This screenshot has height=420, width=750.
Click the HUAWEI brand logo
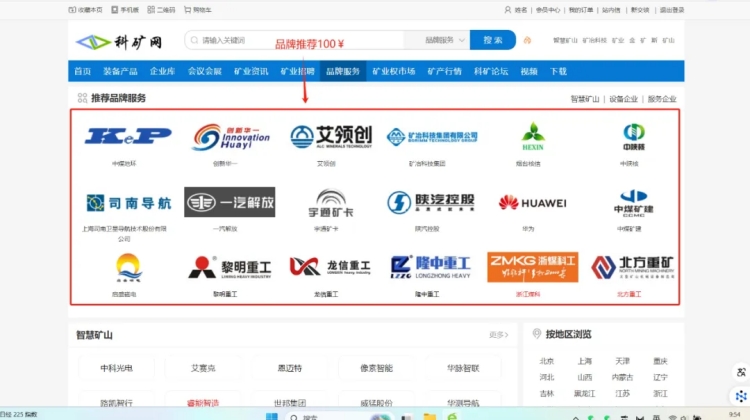(x=532, y=202)
